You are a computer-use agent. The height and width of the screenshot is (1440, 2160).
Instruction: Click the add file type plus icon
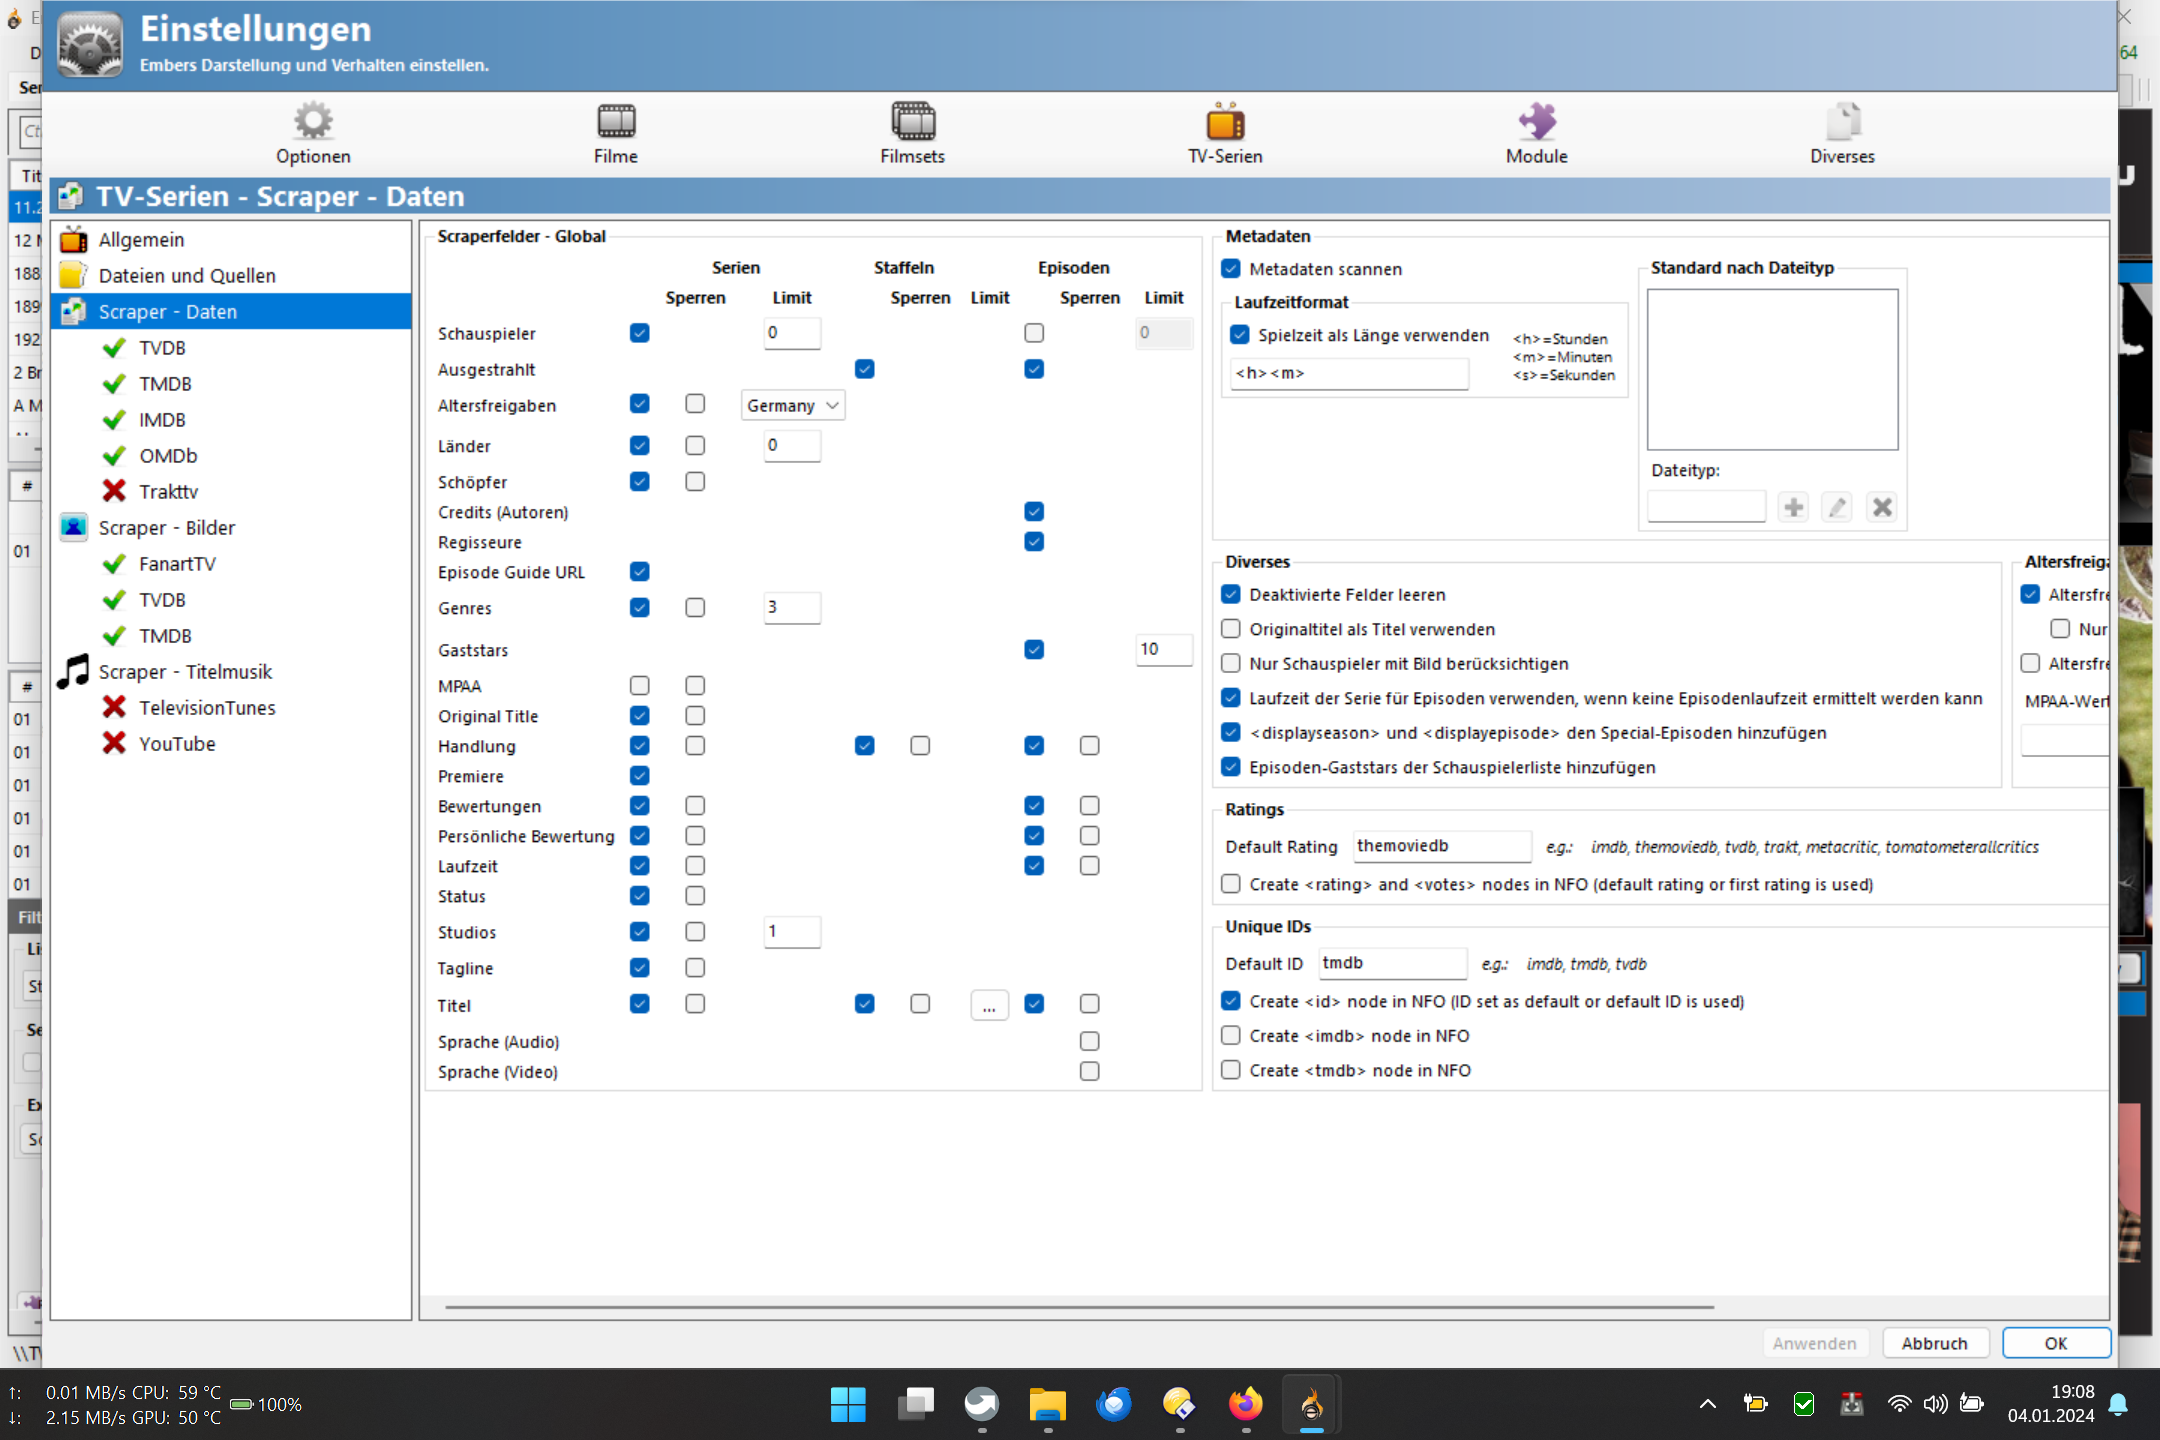pos(1794,507)
